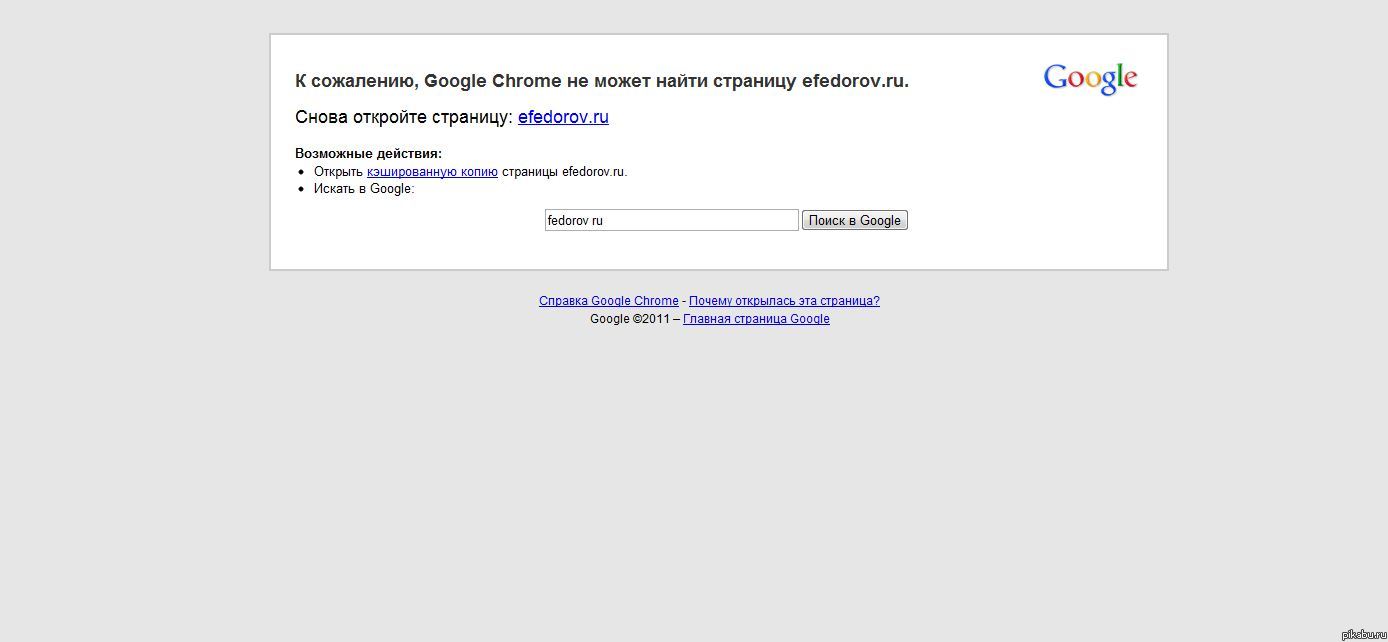This screenshot has height=642, width=1388.
Task: Follow the 'Почему открылась эта страница?' link
Action: [784, 301]
